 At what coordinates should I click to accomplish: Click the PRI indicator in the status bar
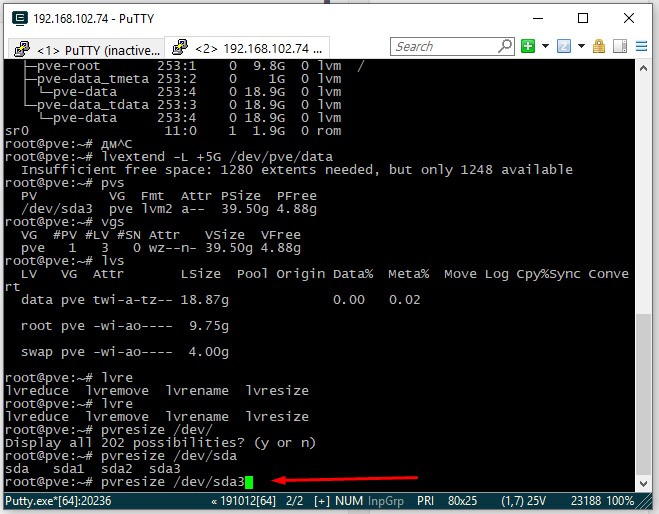(x=425, y=501)
